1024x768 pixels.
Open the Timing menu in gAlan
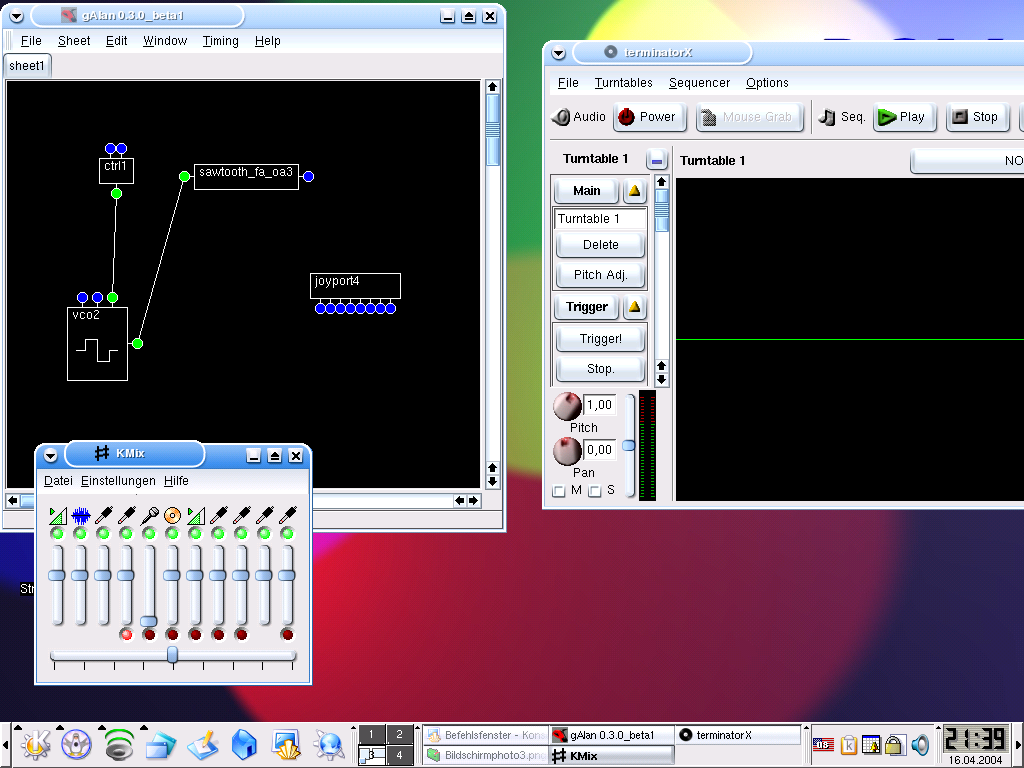[220, 41]
